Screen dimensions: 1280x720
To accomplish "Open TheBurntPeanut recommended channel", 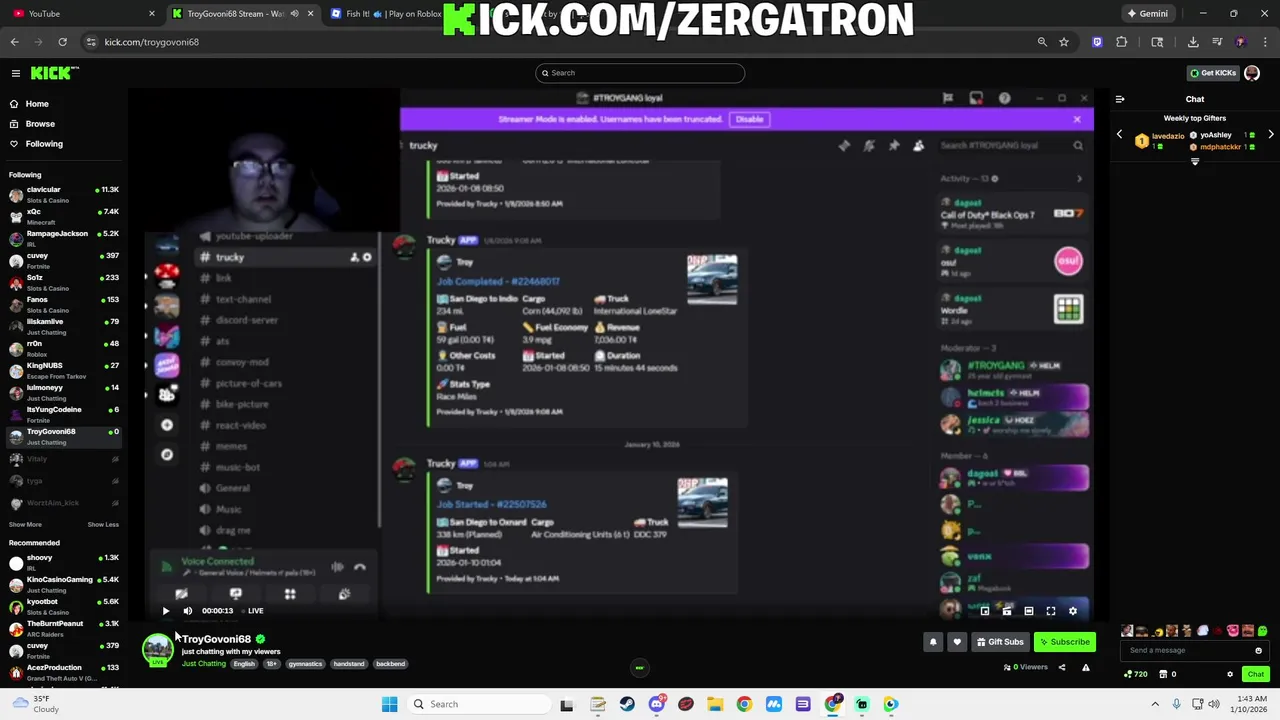I will point(63,628).
